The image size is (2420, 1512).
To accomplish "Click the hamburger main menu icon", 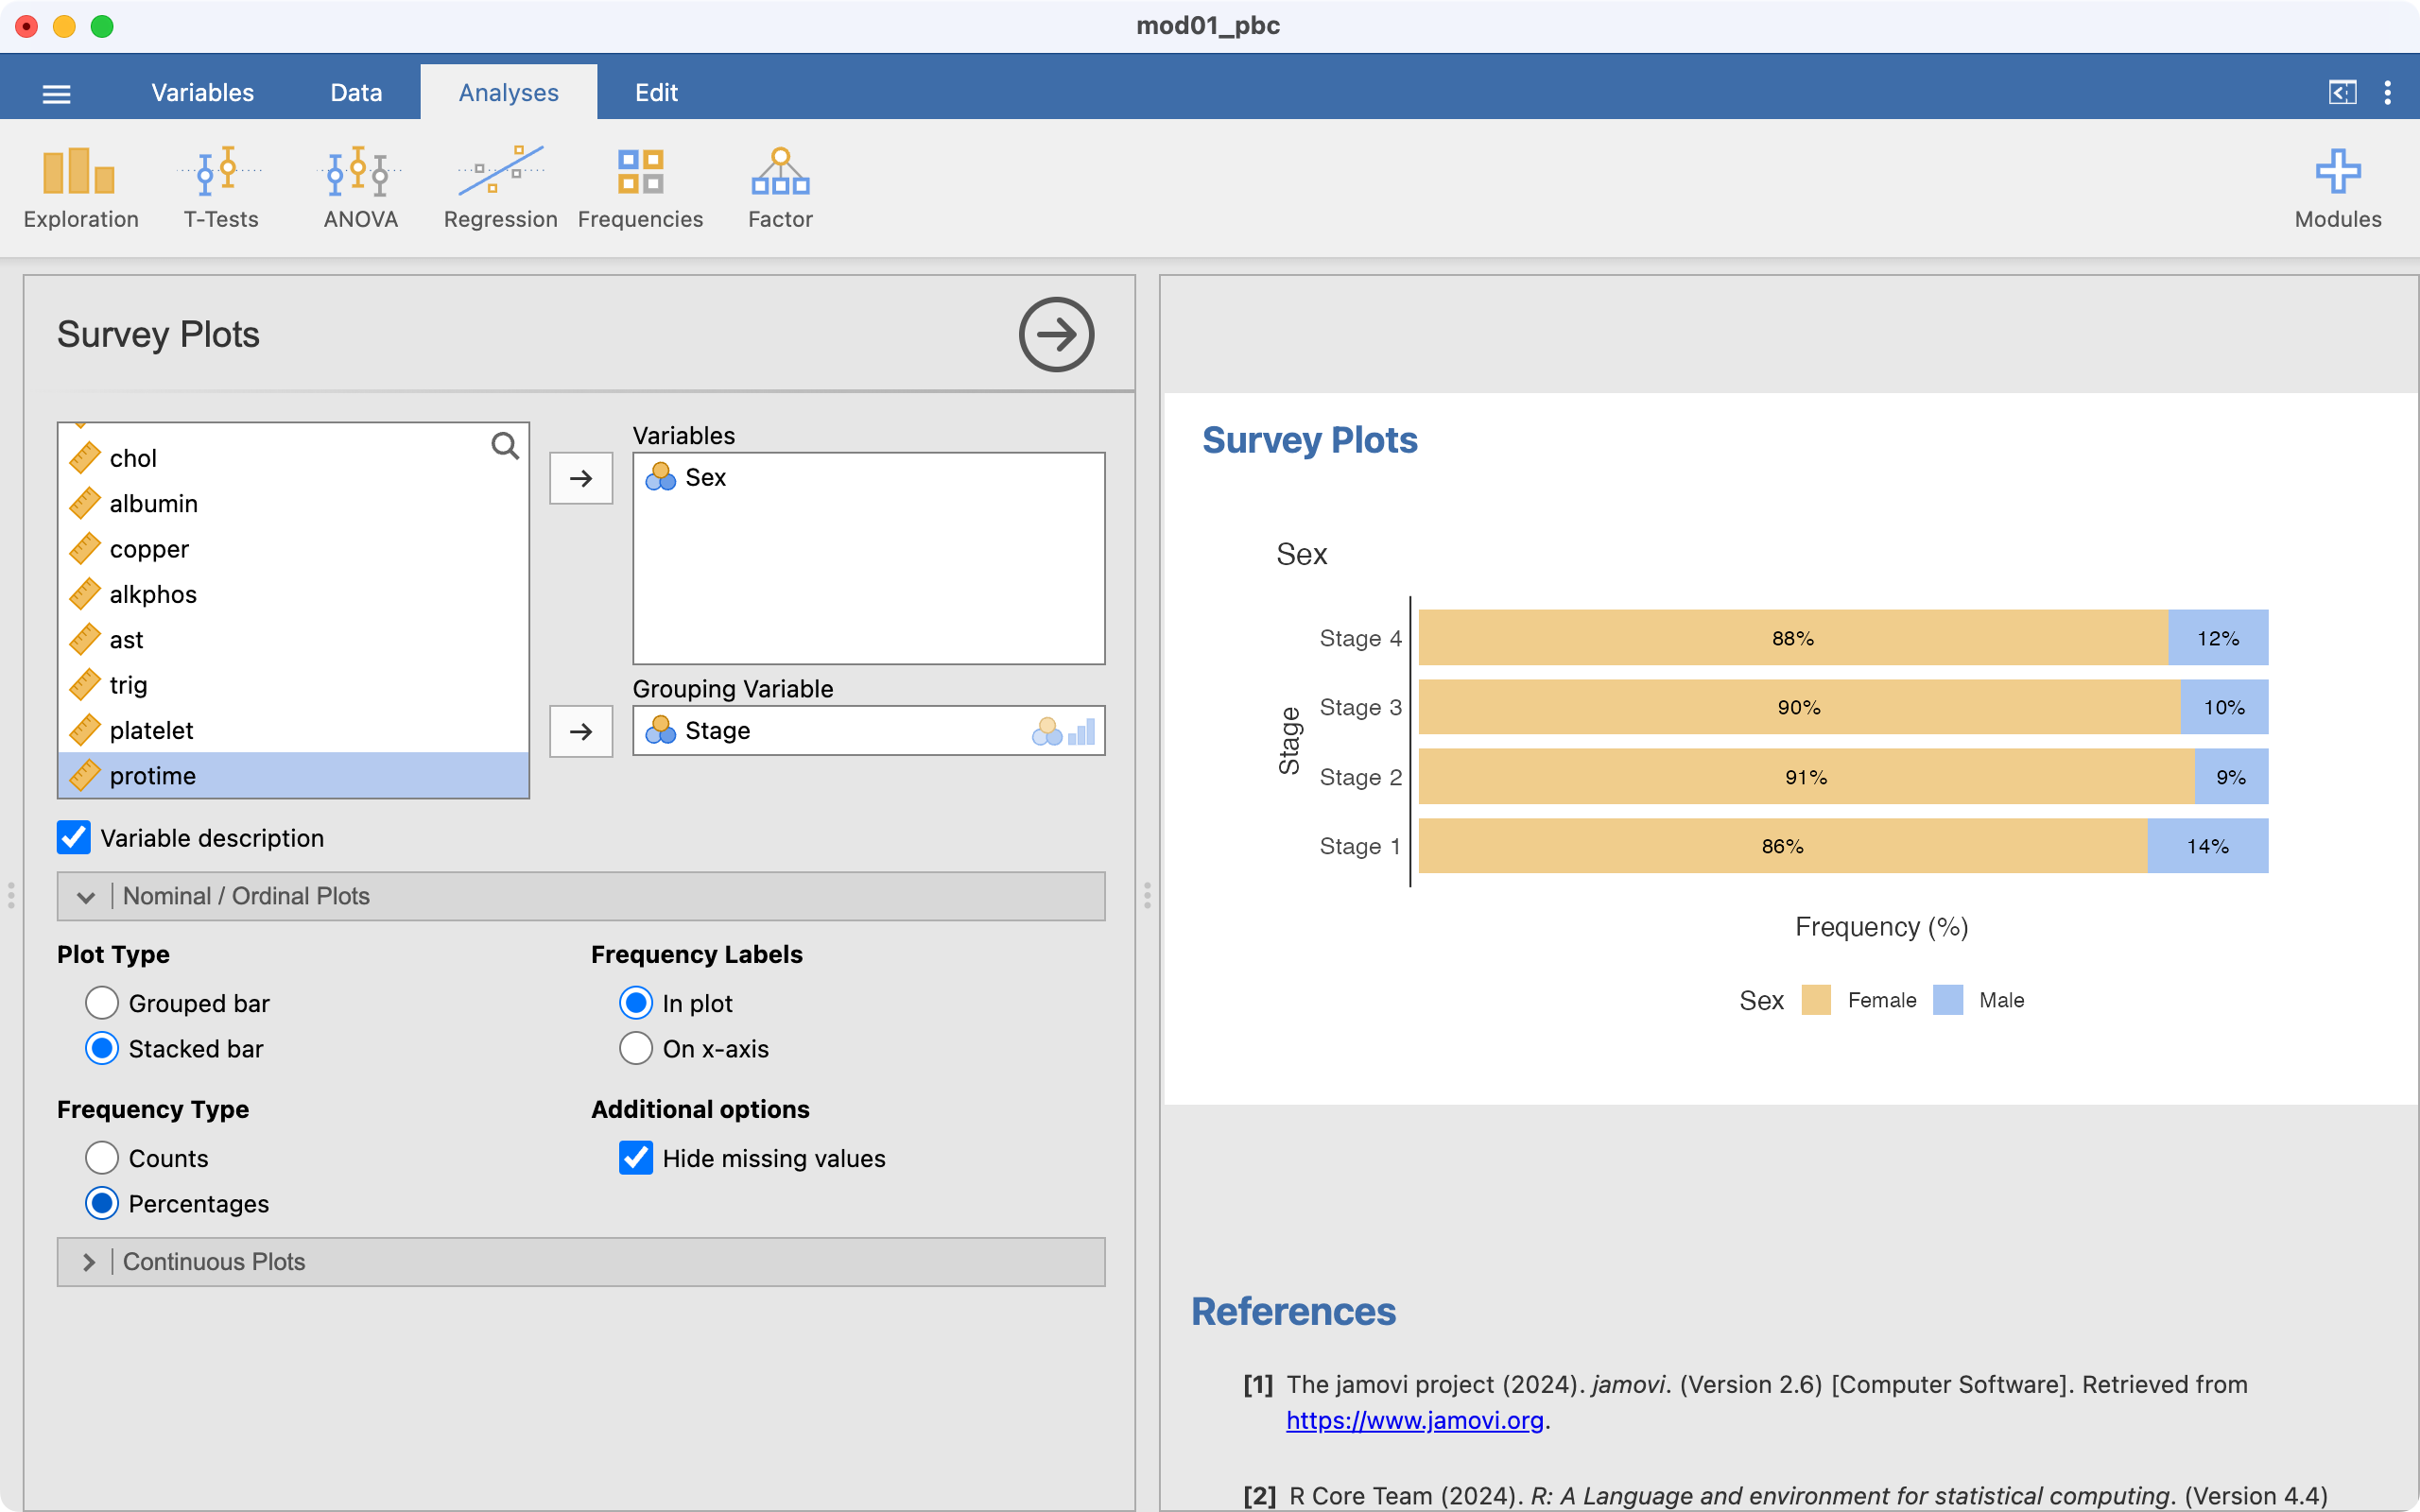I will 57,94.
